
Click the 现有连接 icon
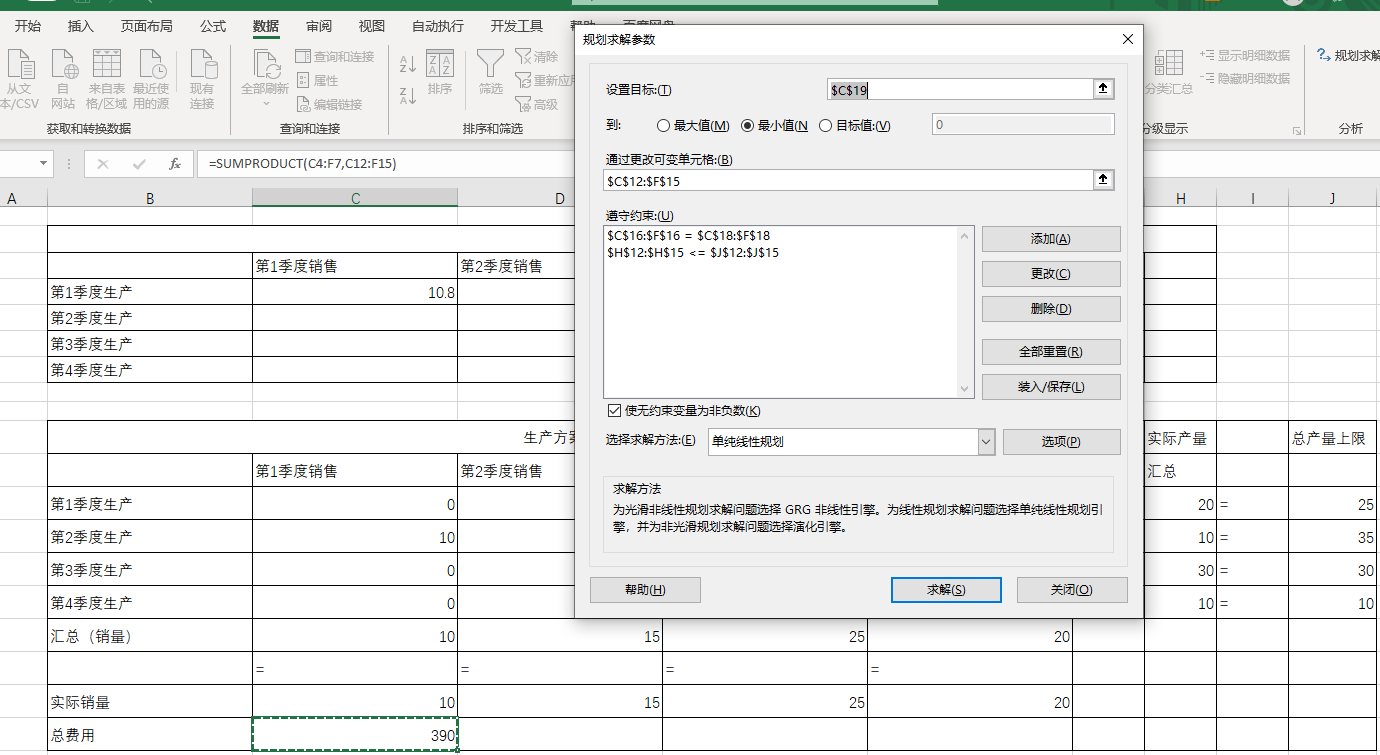click(x=203, y=66)
